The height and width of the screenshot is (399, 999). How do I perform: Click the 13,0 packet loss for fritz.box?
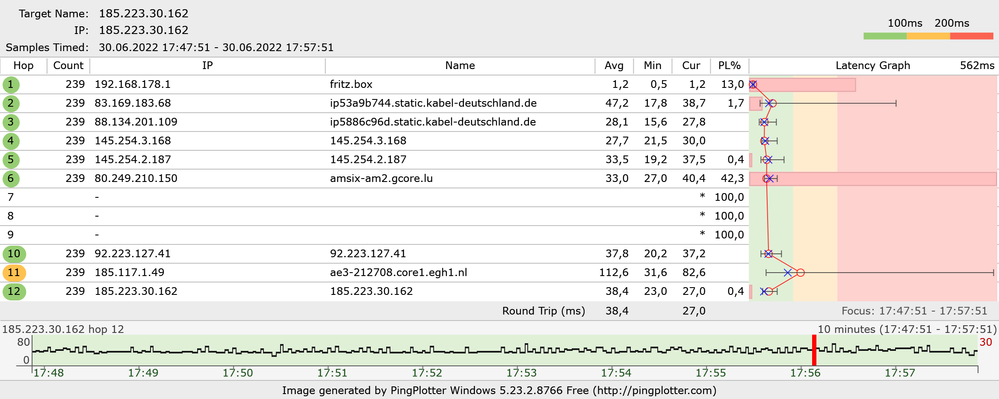[x=733, y=84]
